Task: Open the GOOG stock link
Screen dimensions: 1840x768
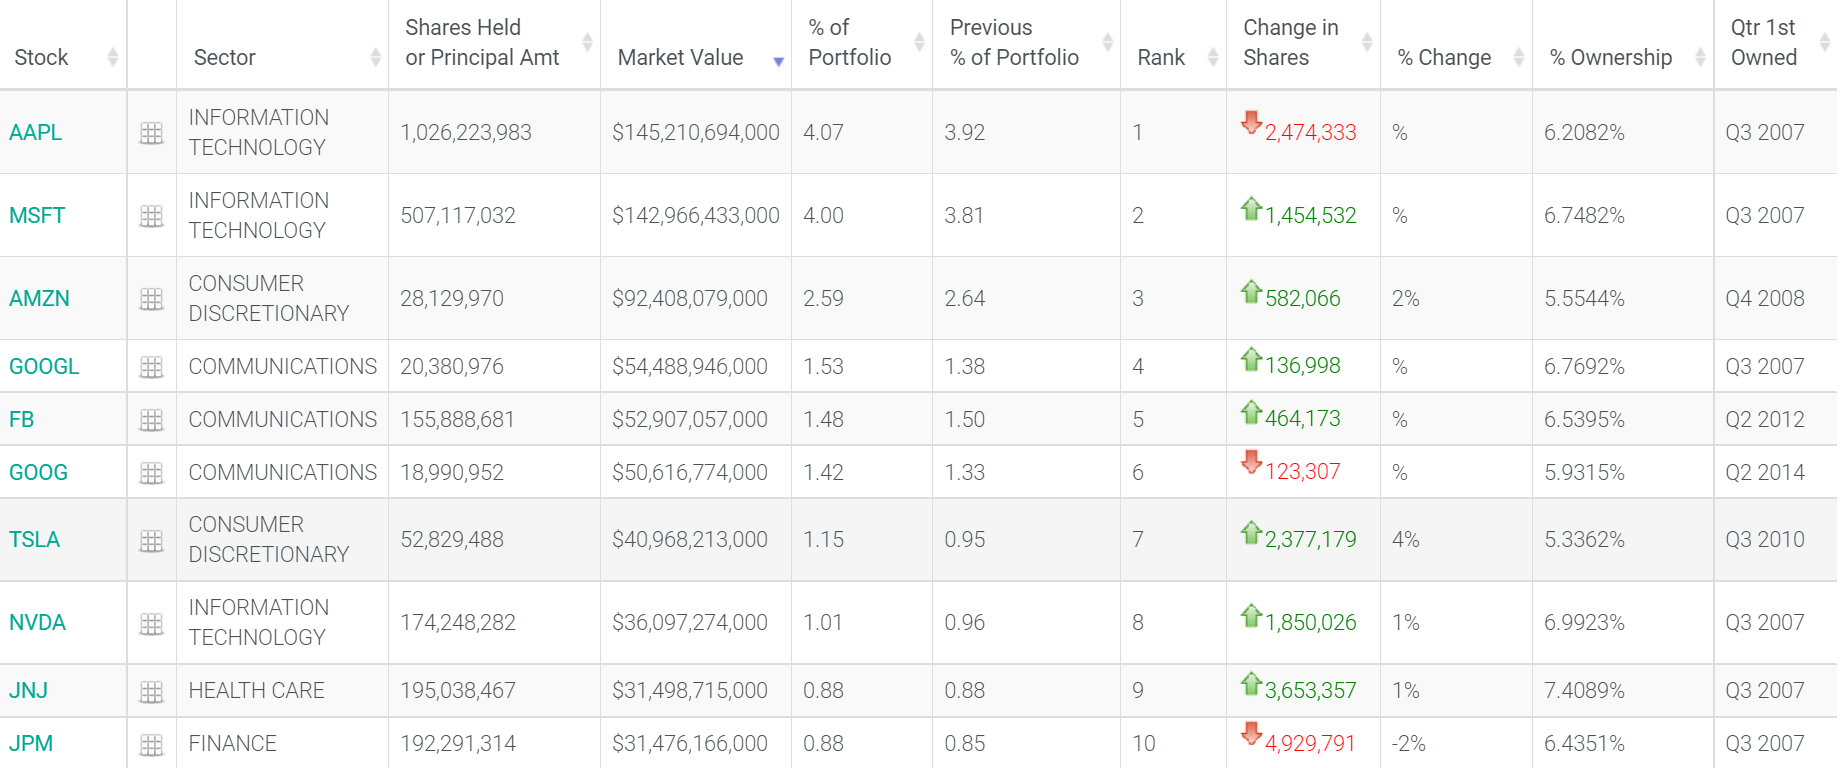Action: pos(38,473)
